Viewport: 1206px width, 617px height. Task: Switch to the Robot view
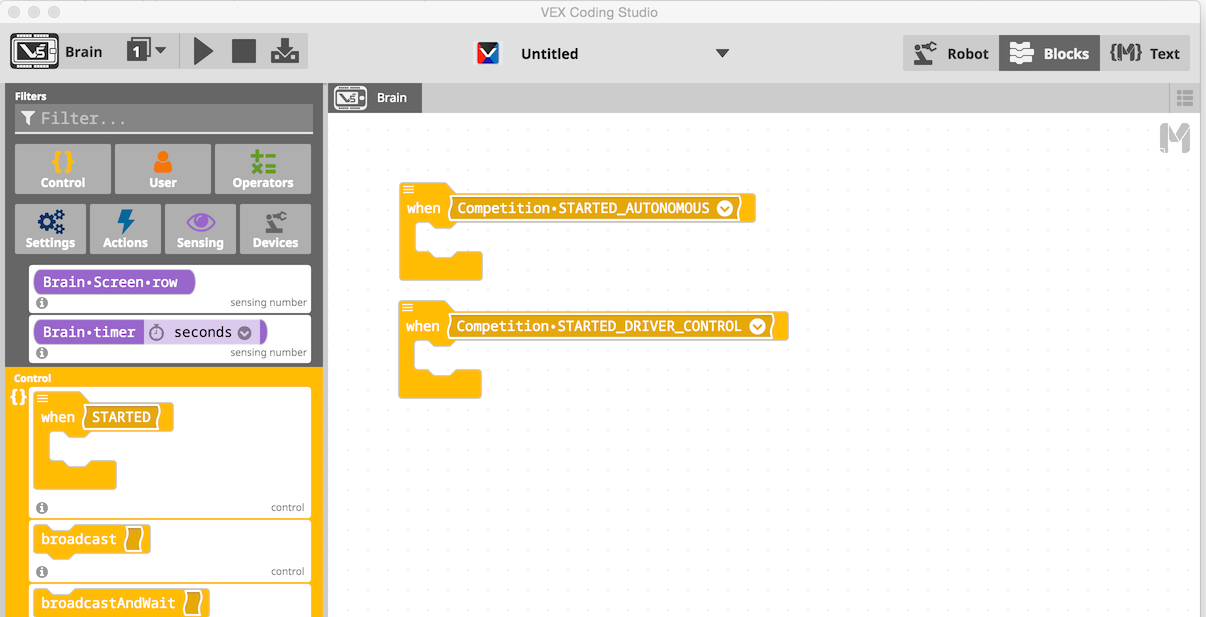pos(951,53)
